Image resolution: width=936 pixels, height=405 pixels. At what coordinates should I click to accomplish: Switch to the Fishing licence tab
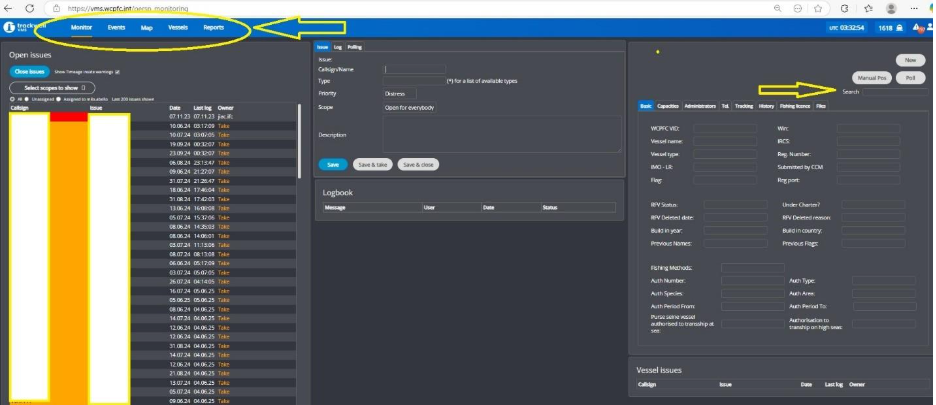click(795, 106)
